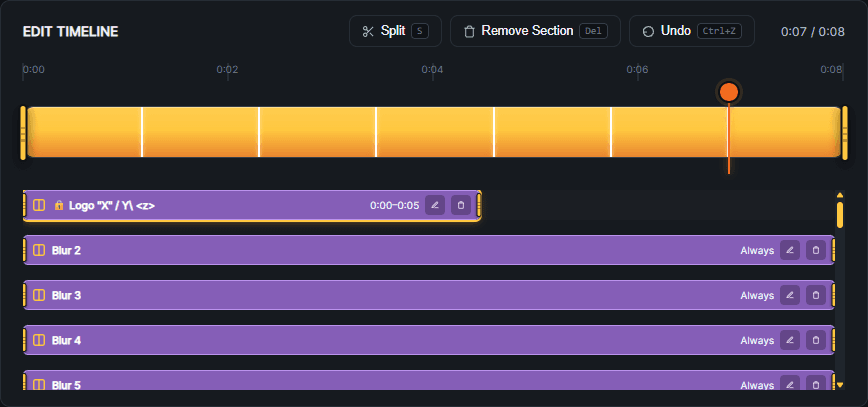Delete Blur 5 with its trash icon

tap(816, 383)
